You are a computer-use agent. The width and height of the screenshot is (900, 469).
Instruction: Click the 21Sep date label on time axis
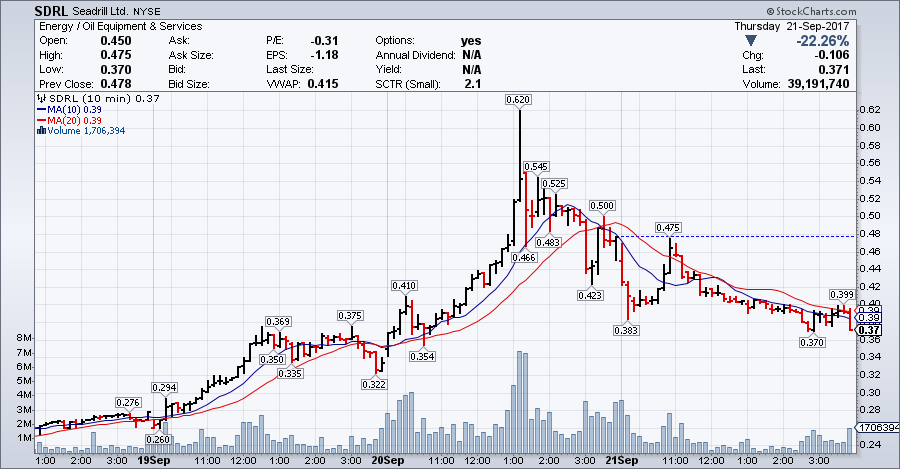click(x=621, y=461)
